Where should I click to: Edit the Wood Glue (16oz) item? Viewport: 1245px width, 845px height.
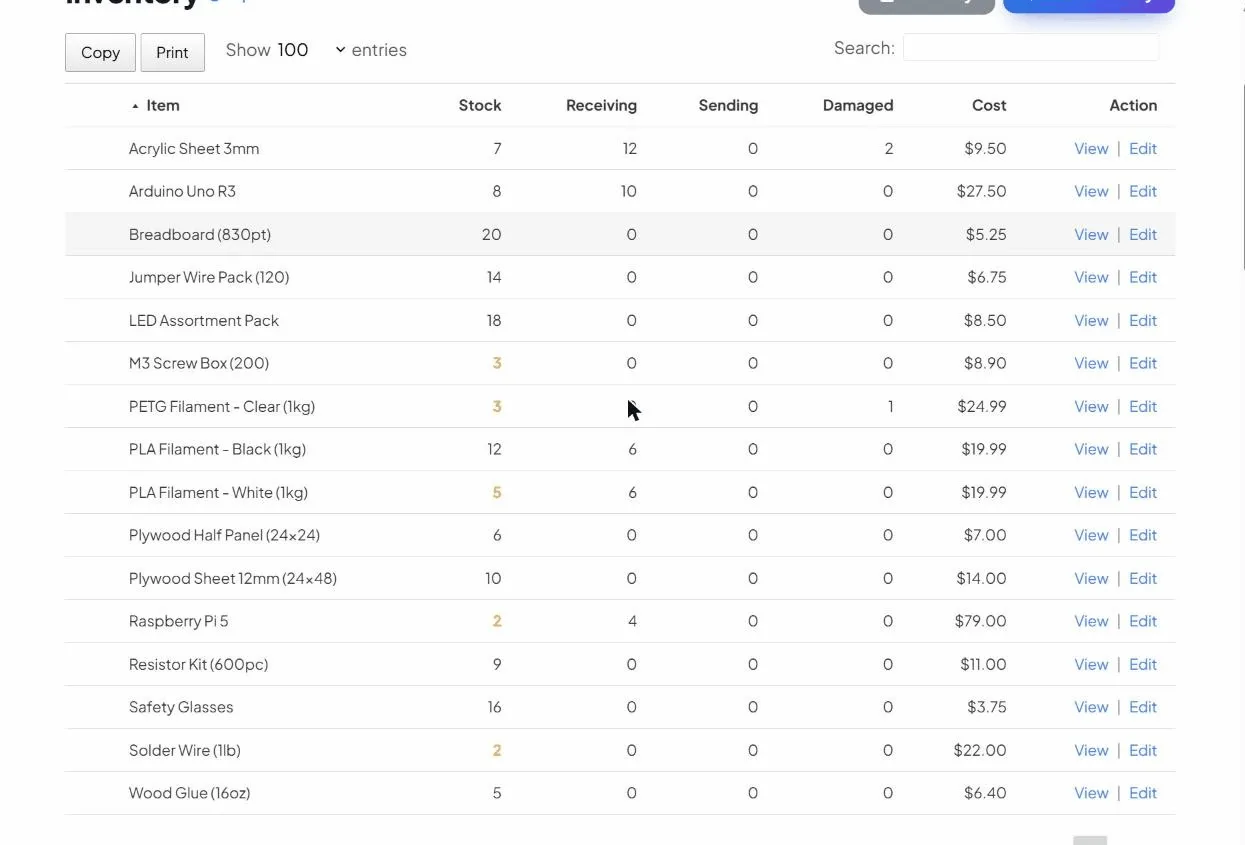1143,793
